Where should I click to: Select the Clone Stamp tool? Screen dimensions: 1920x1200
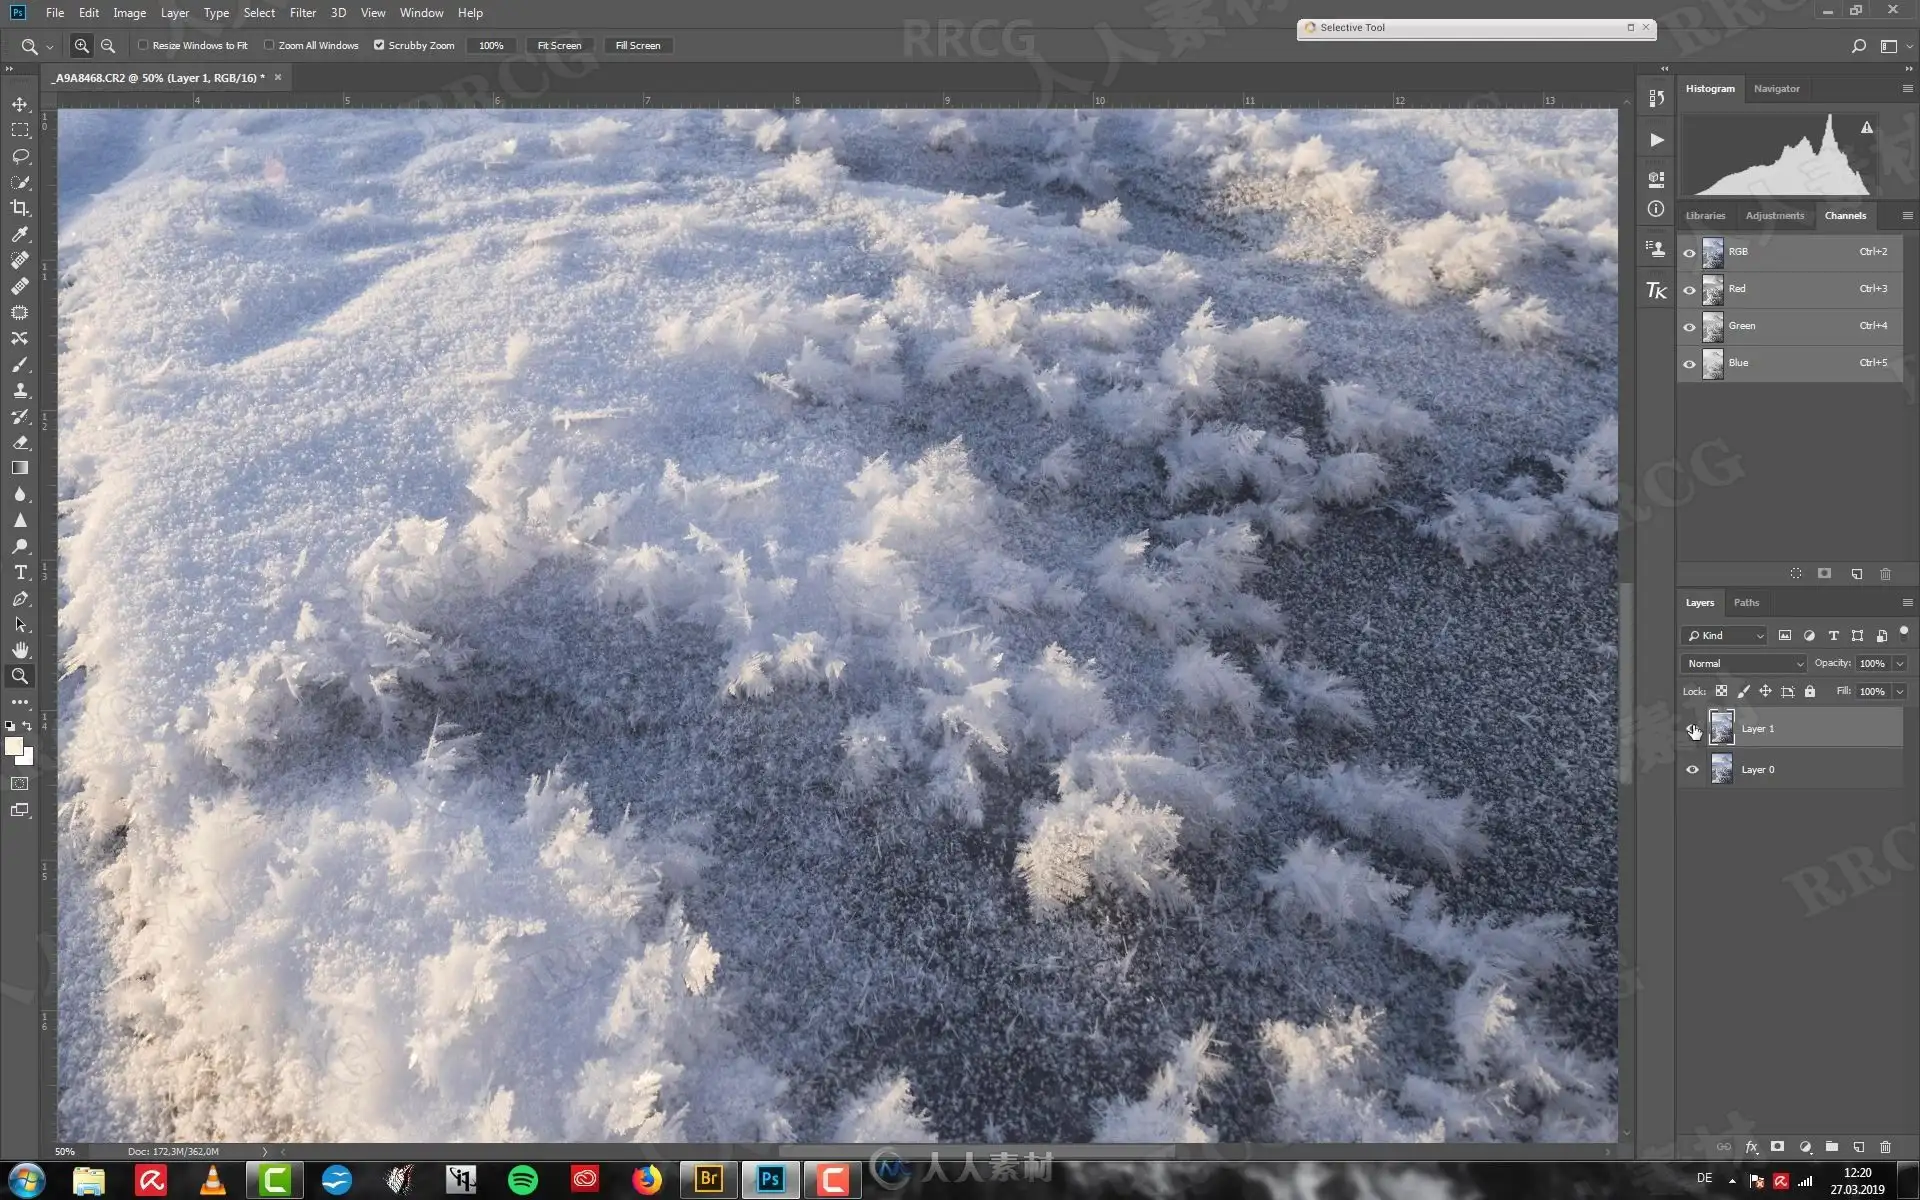(x=20, y=390)
